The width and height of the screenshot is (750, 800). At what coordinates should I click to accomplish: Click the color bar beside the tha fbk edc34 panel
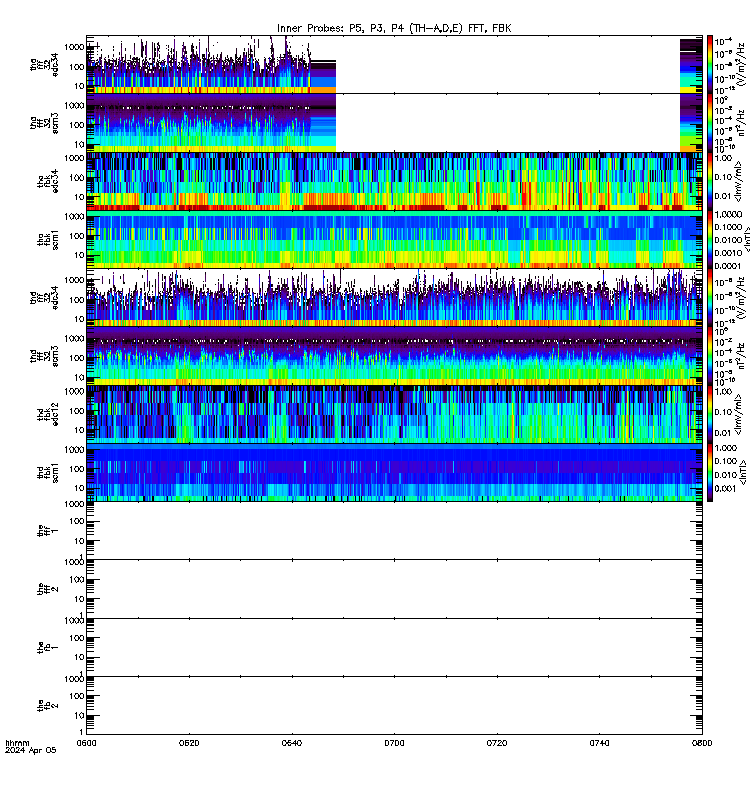(710, 181)
